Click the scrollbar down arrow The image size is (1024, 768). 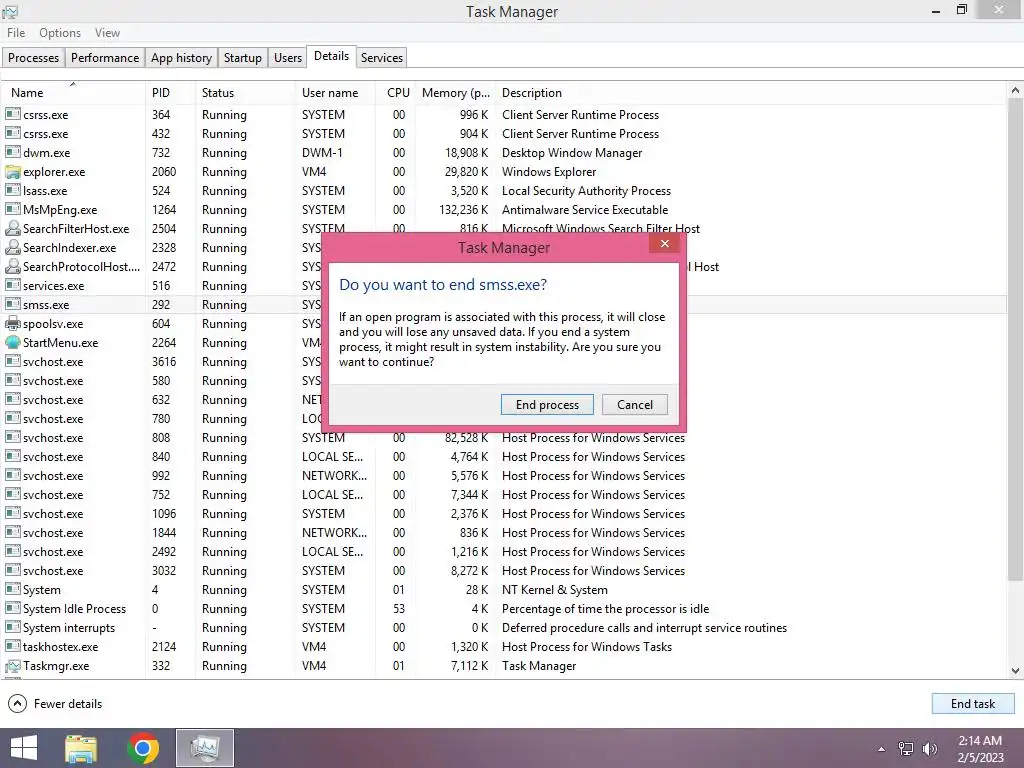coord(1016,671)
